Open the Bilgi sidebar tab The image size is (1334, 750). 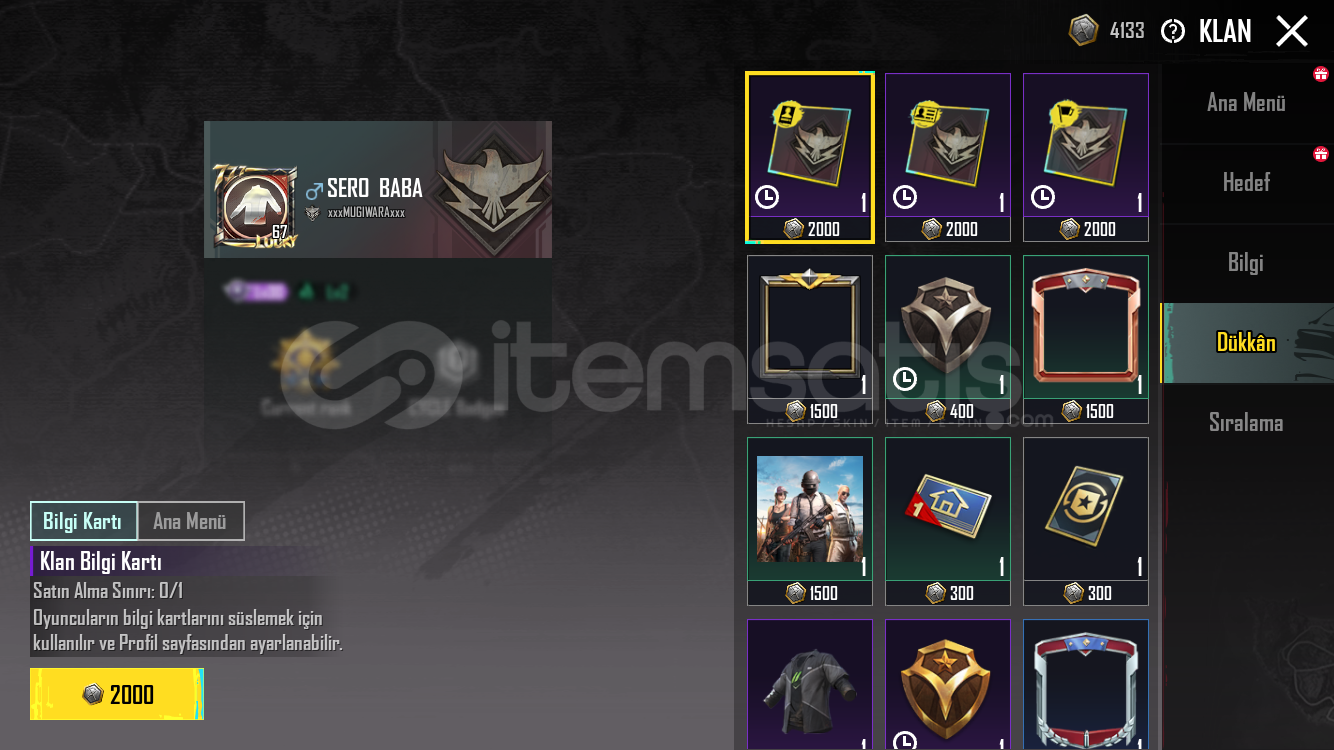click(1246, 263)
